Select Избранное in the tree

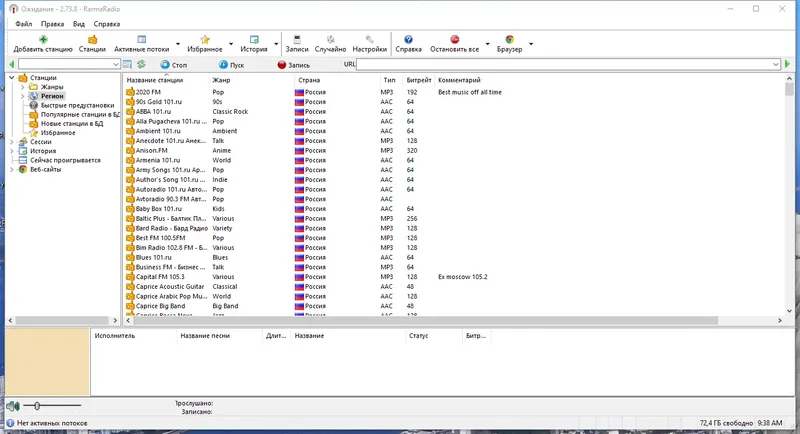coord(58,133)
